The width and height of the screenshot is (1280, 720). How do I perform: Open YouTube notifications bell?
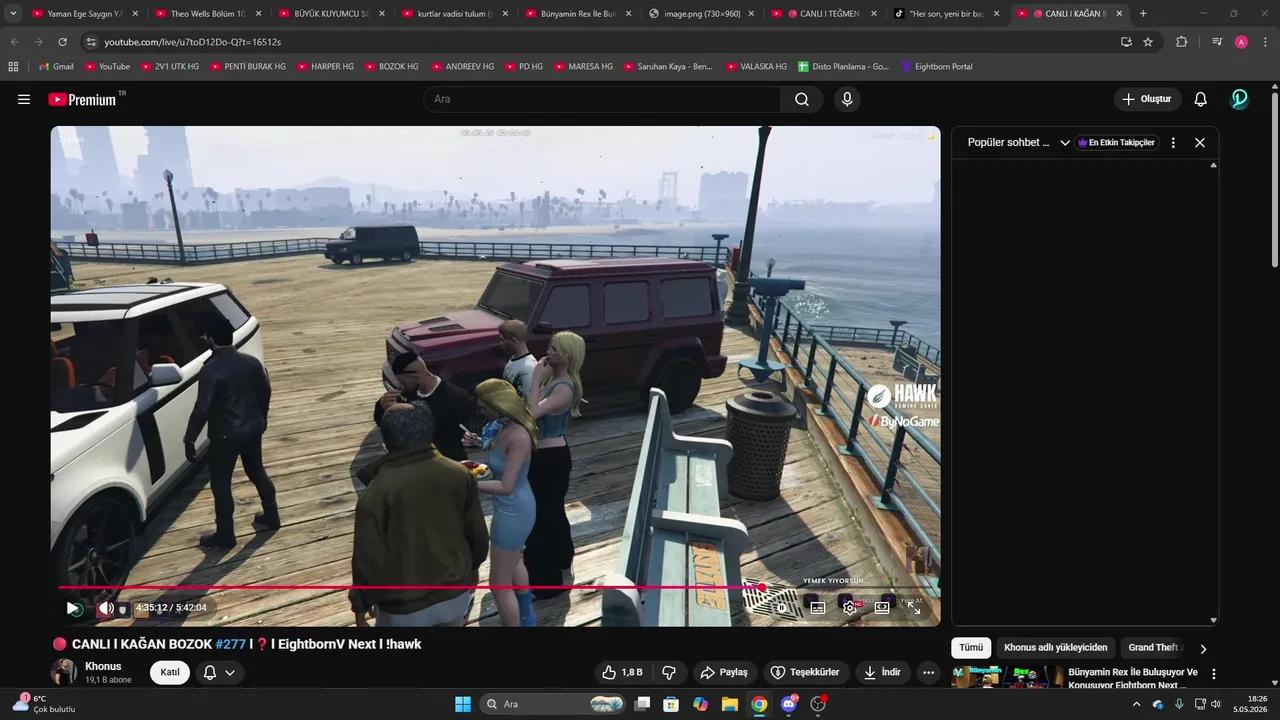click(x=1201, y=99)
